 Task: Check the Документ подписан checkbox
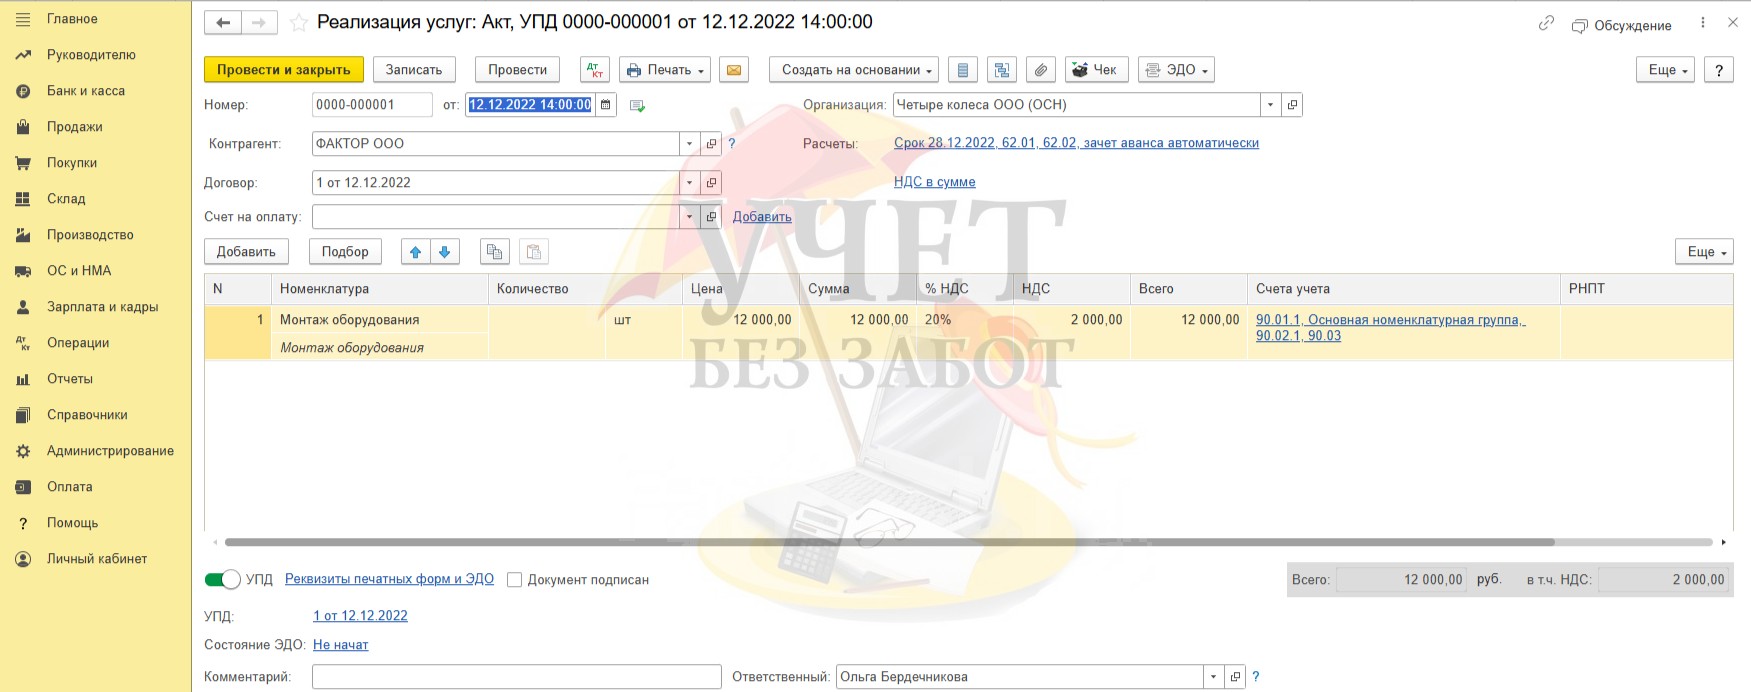pyautogui.click(x=514, y=580)
